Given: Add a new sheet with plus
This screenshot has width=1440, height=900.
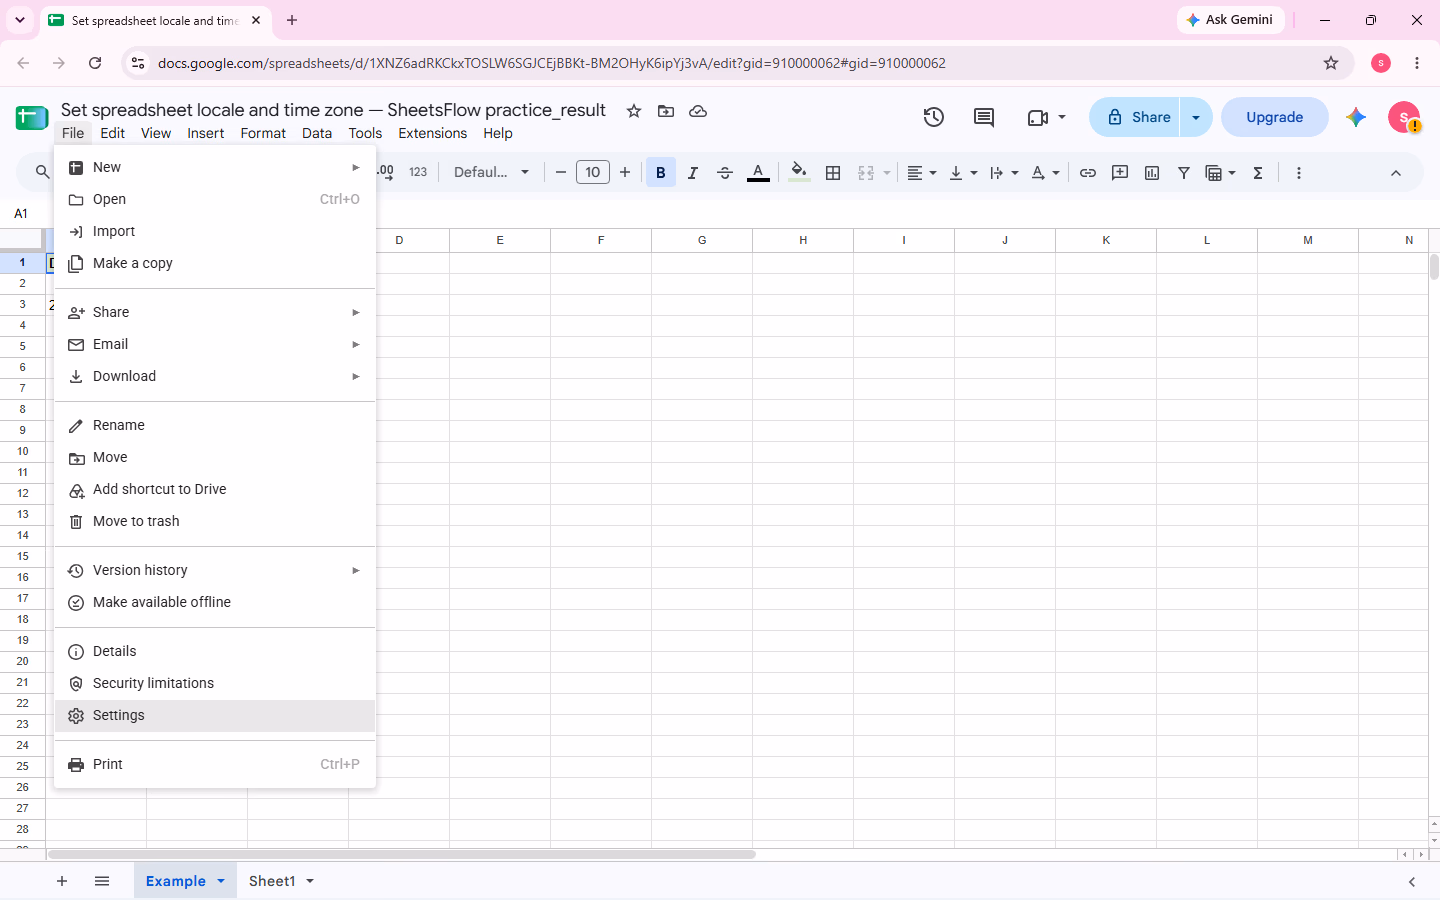Looking at the screenshot, I should pyautogui.click(x=62, y=881).
